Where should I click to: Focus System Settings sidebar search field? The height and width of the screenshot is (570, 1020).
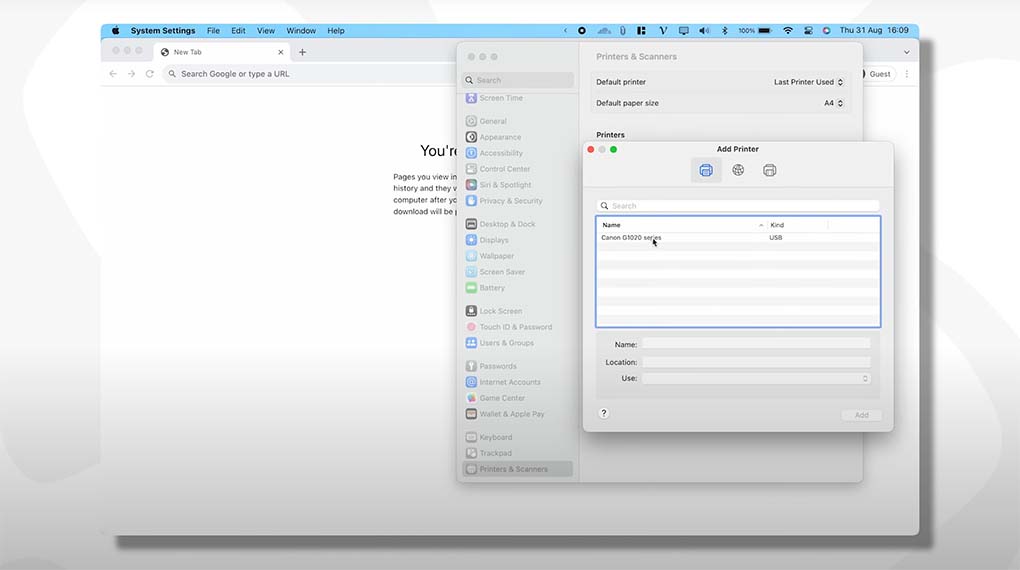(x=518, y=80)
